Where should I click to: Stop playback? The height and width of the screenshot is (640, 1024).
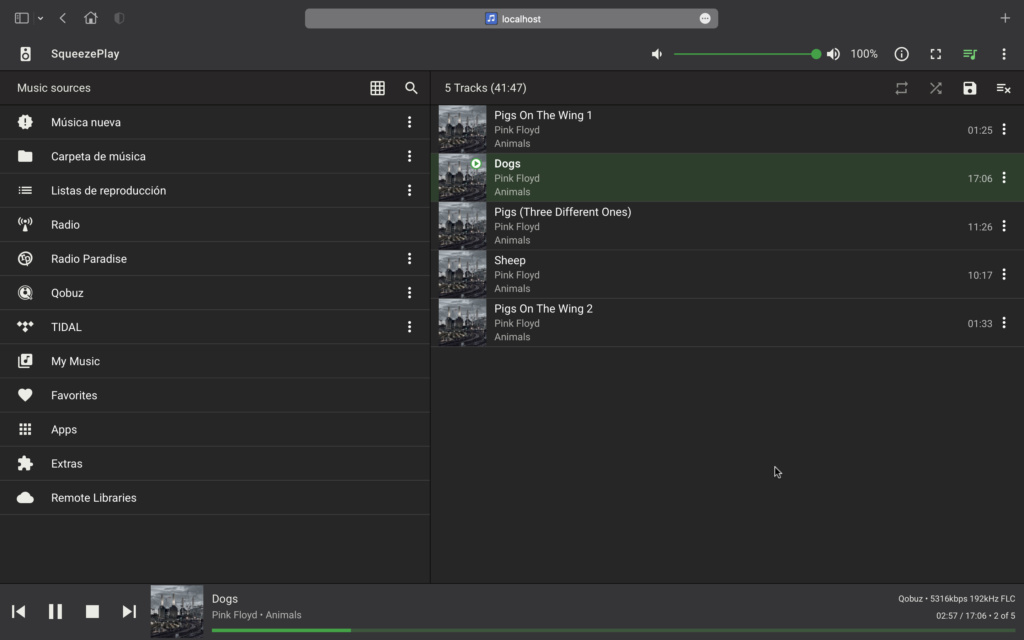coord(92,611)
